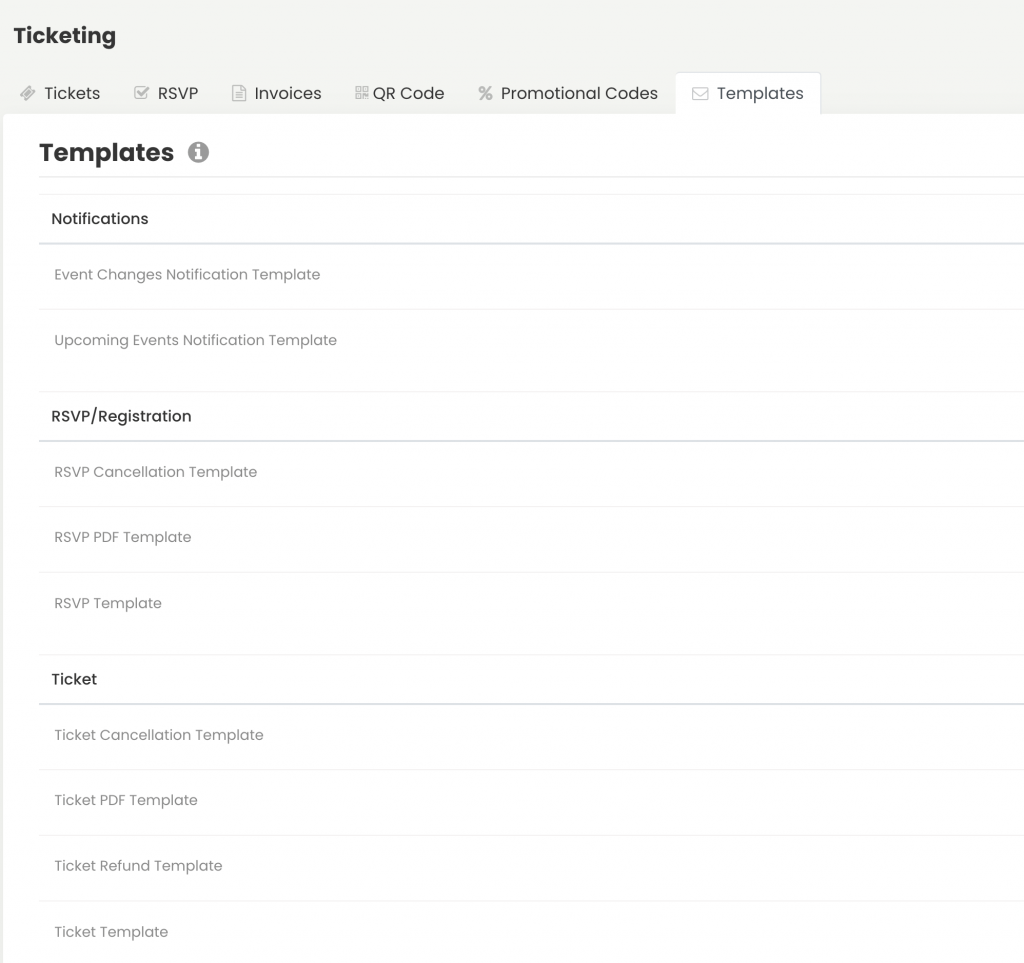
Task: Go to the Invoices tab
Action: pos(276,93)
